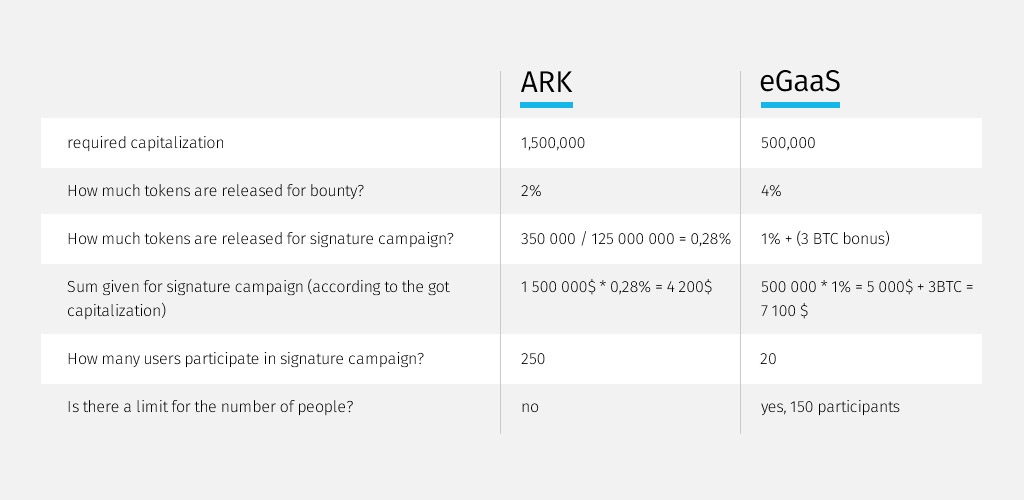Click the blue underline beneath eGaaS
The height and width of the screenshot is (500, 1024).
point(800,105)
